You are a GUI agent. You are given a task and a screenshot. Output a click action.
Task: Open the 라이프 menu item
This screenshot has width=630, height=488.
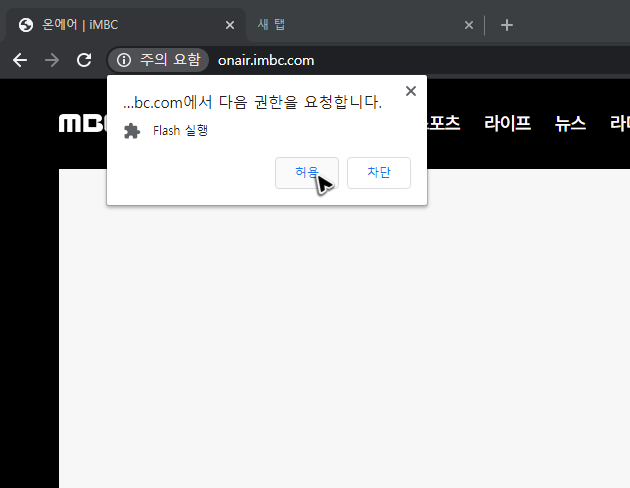tap(507, 123)
